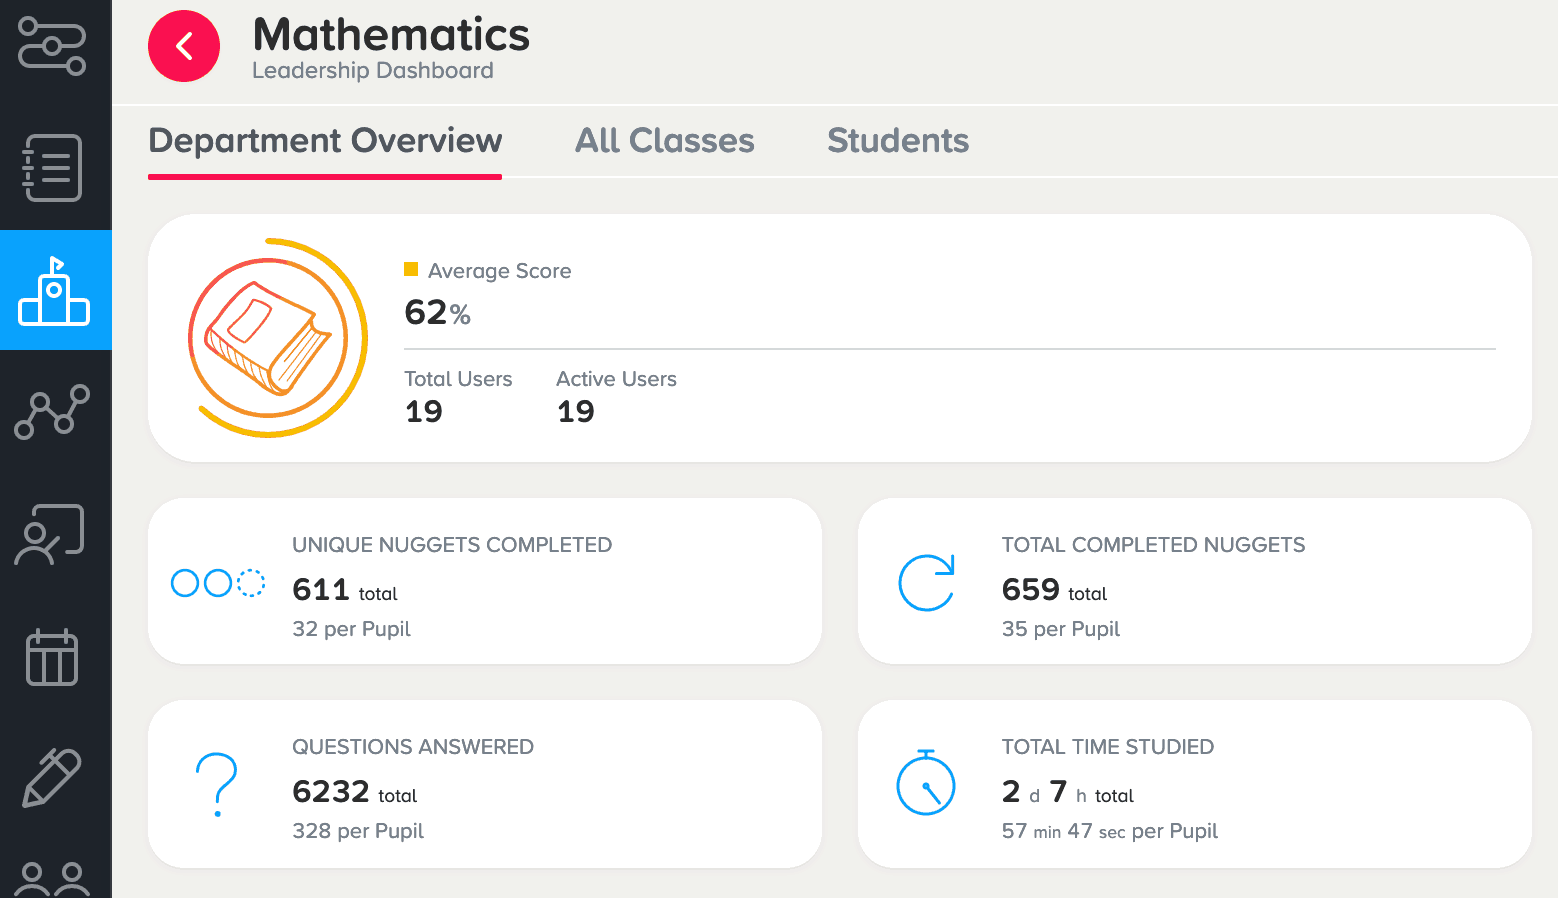Click the yellow Average Score legend square
The width and height of the screenshot is (1558, 898).
click(x=411, y=269)
